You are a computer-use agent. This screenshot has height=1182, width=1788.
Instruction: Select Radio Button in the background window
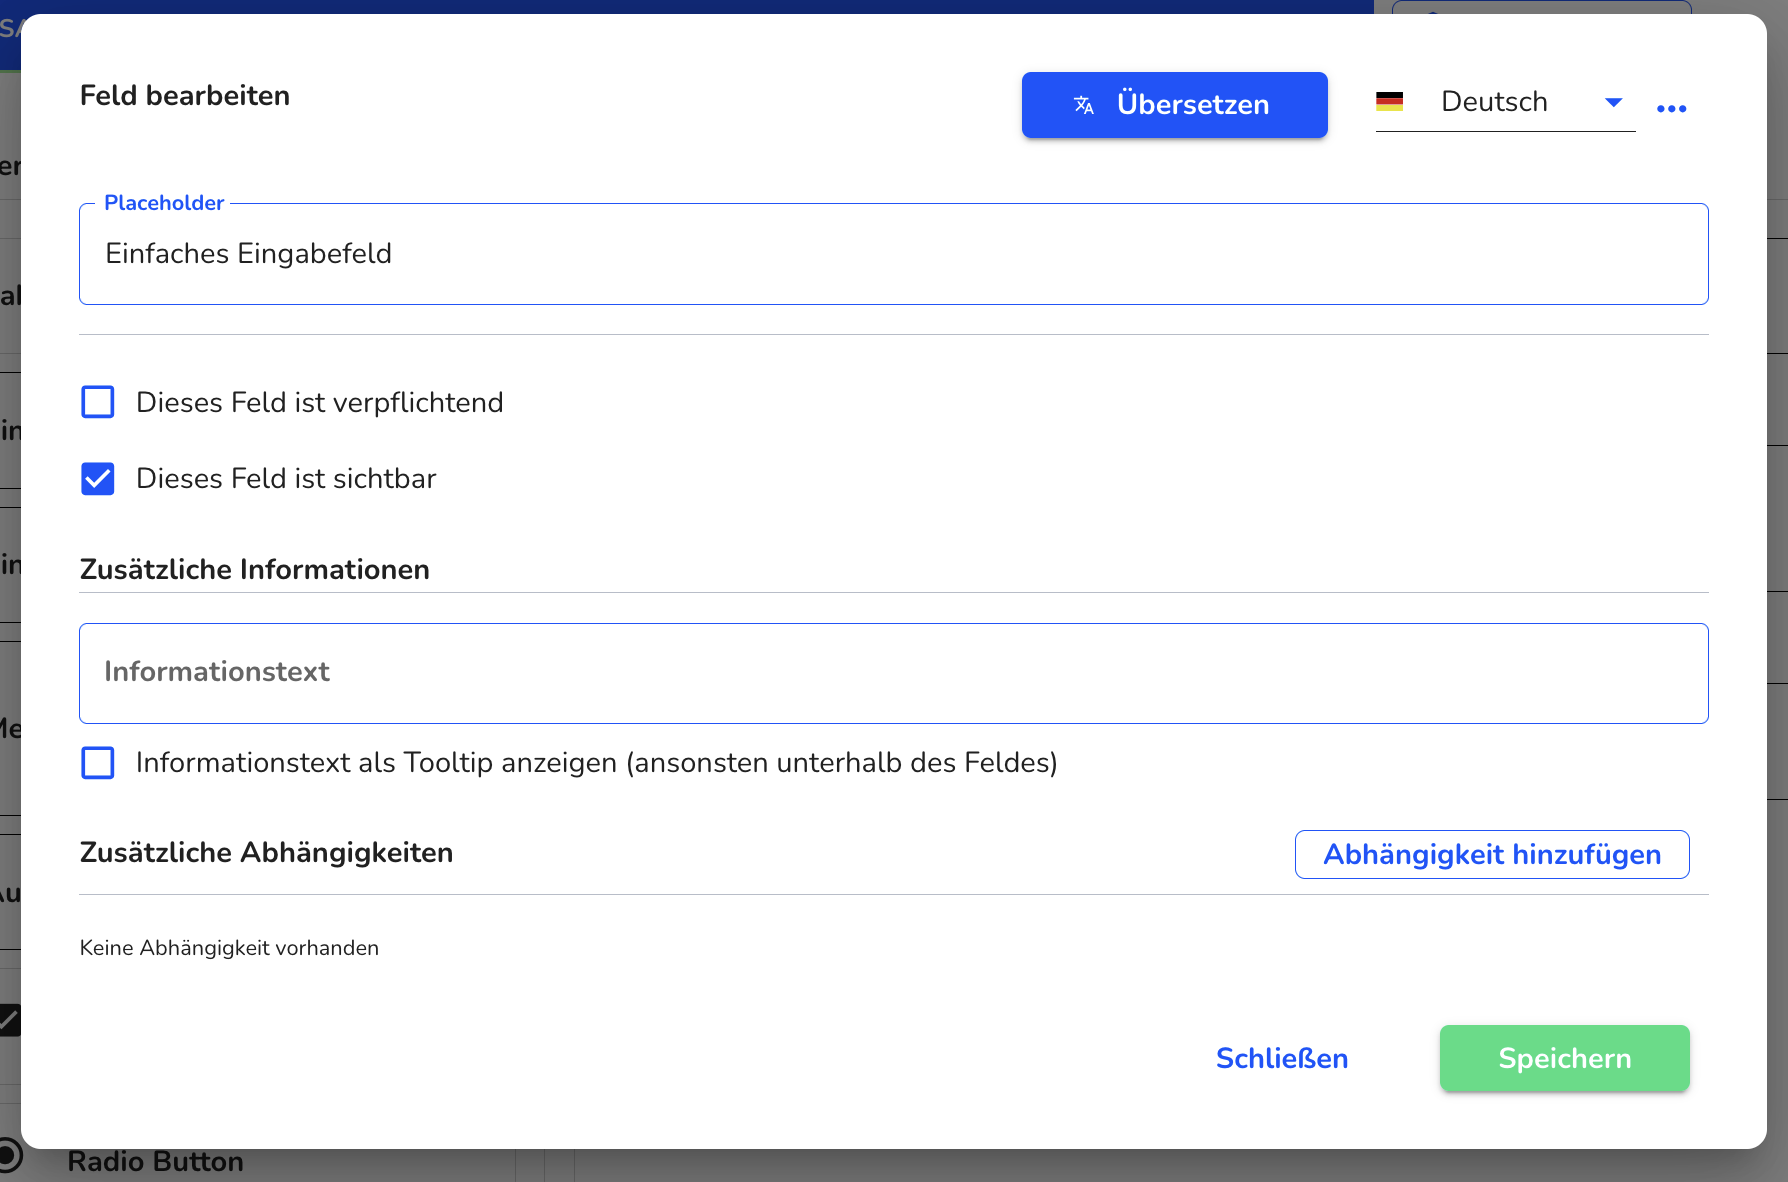pos(155,1162)
